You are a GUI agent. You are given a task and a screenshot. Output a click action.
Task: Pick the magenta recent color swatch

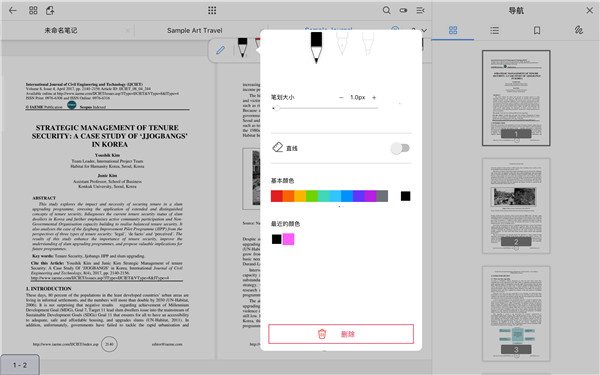click(289, 239)
